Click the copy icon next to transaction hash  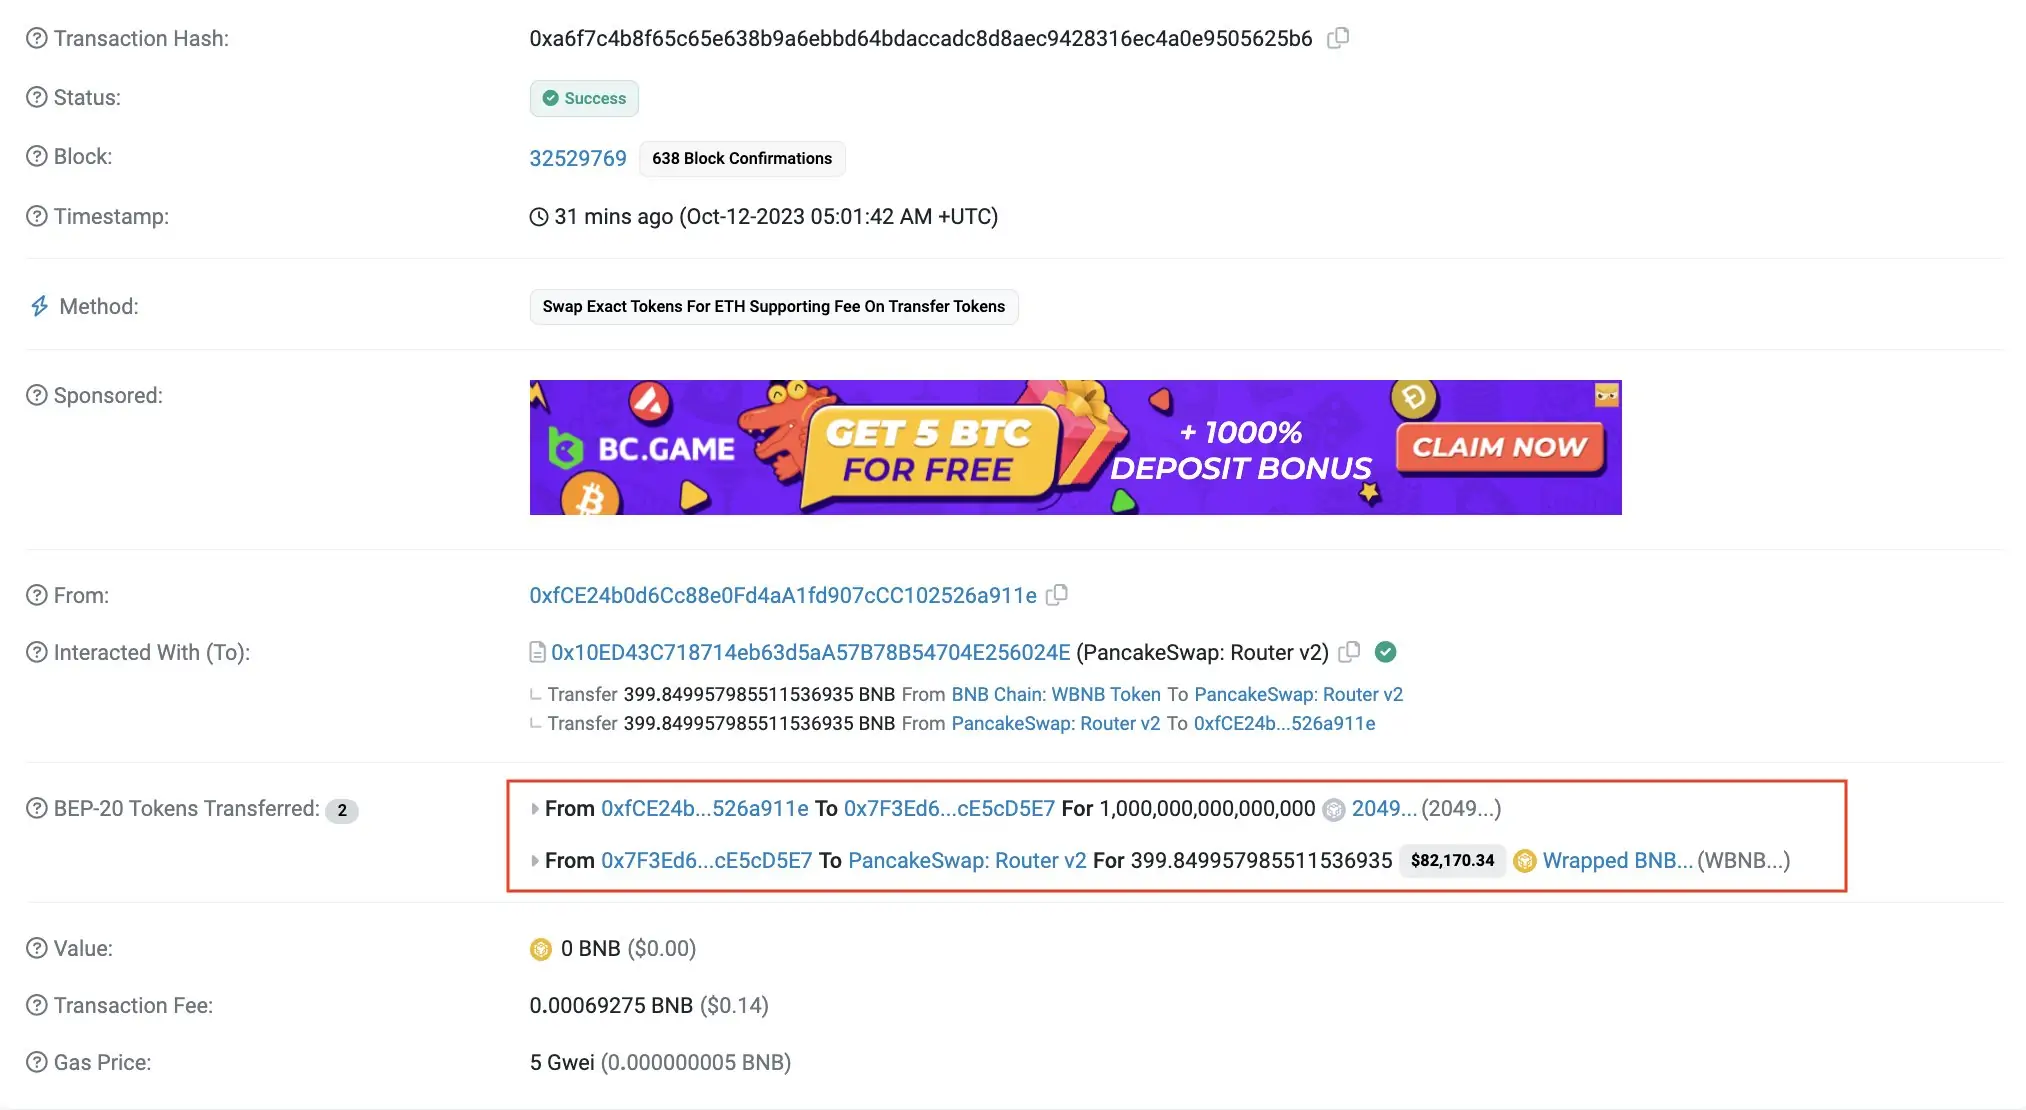point(1338,37)
